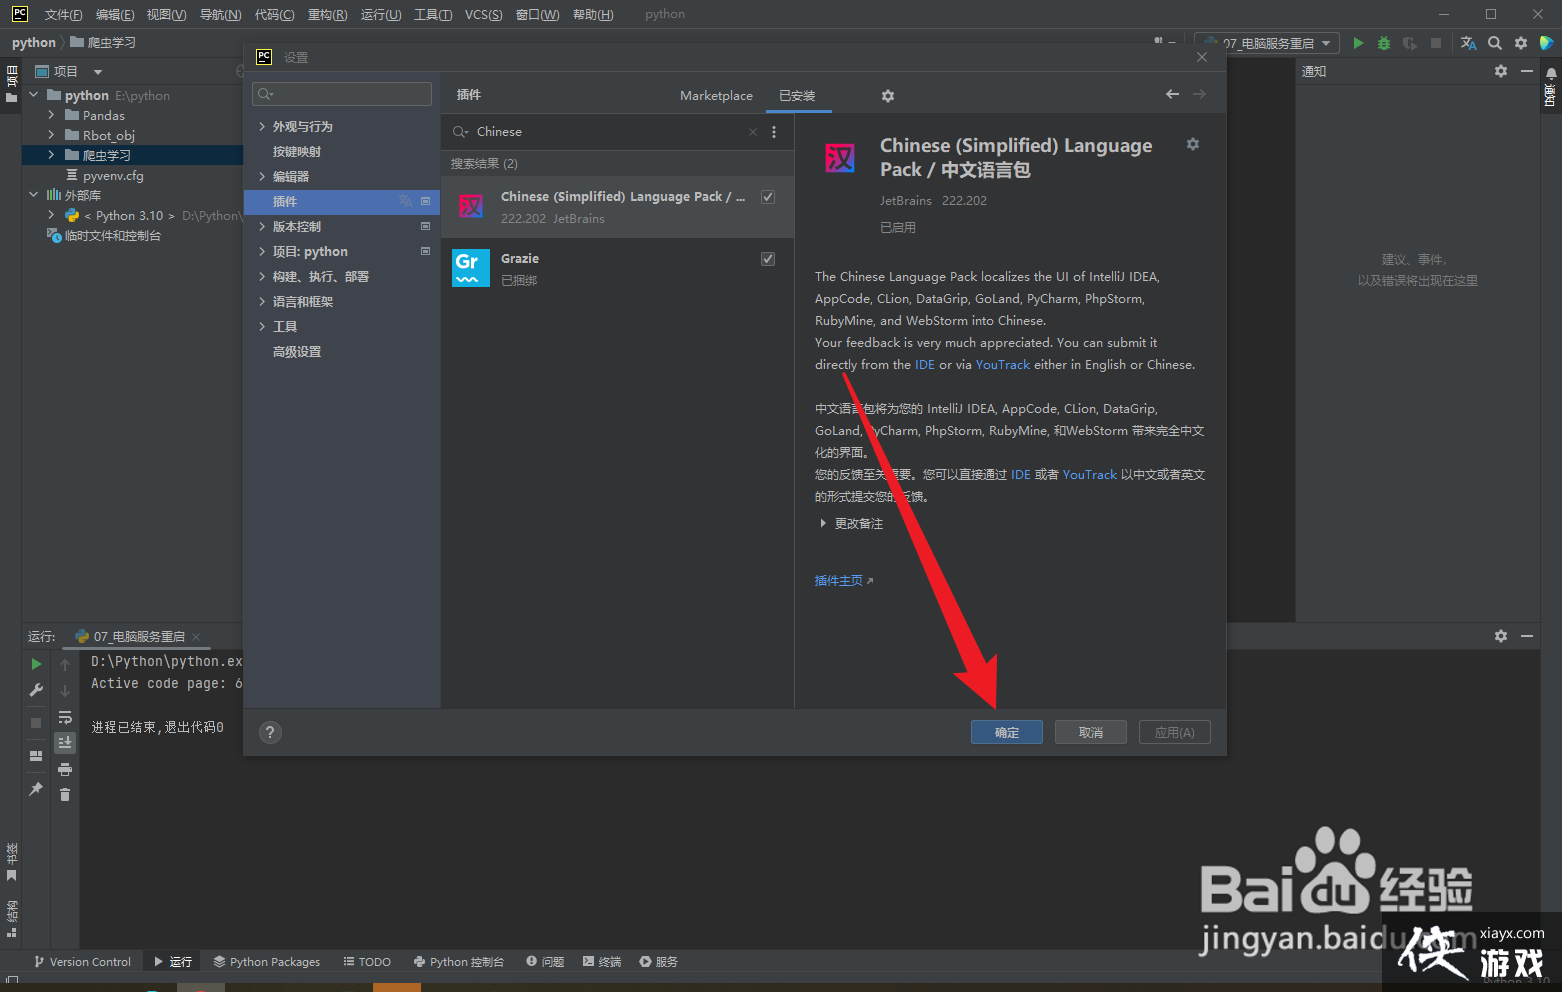Select 高级设置 advanced settings item
Image resolution: width=1562 pixels, height=992 pixels.
(297, 351)
